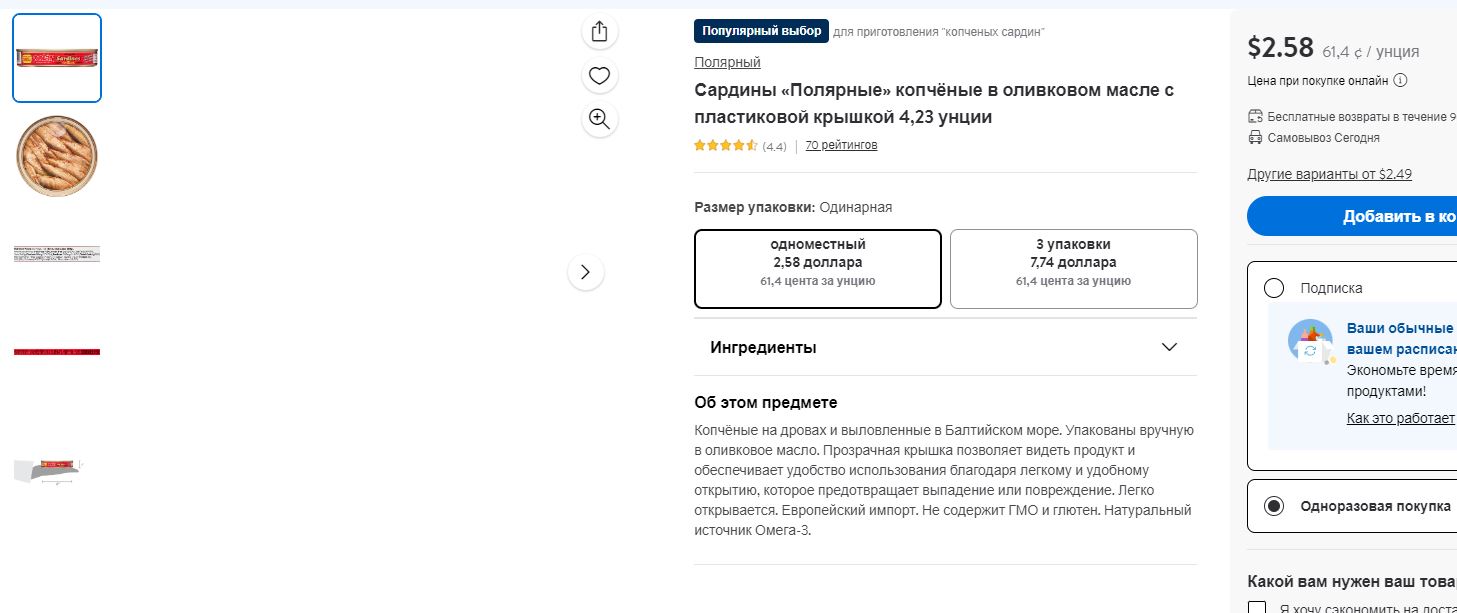Select the open sardine tin thumbnail
1457x613 pixels.
pyautogui.click(x=57, y=156)
